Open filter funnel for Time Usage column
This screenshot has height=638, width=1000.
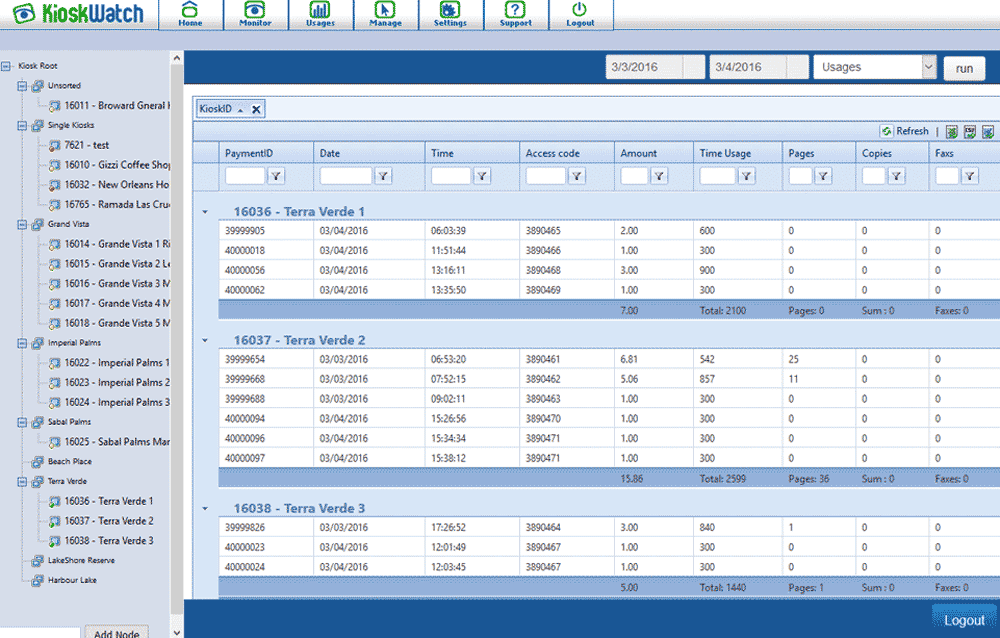(746, 176)
